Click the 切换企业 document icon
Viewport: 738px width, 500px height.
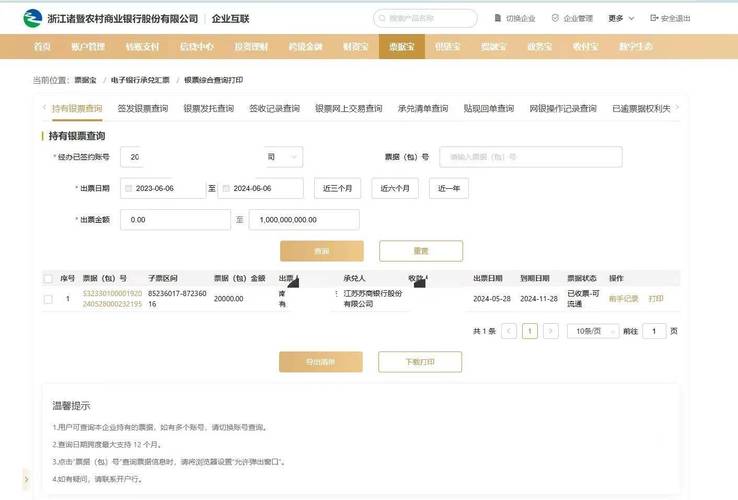pos(497,18)
